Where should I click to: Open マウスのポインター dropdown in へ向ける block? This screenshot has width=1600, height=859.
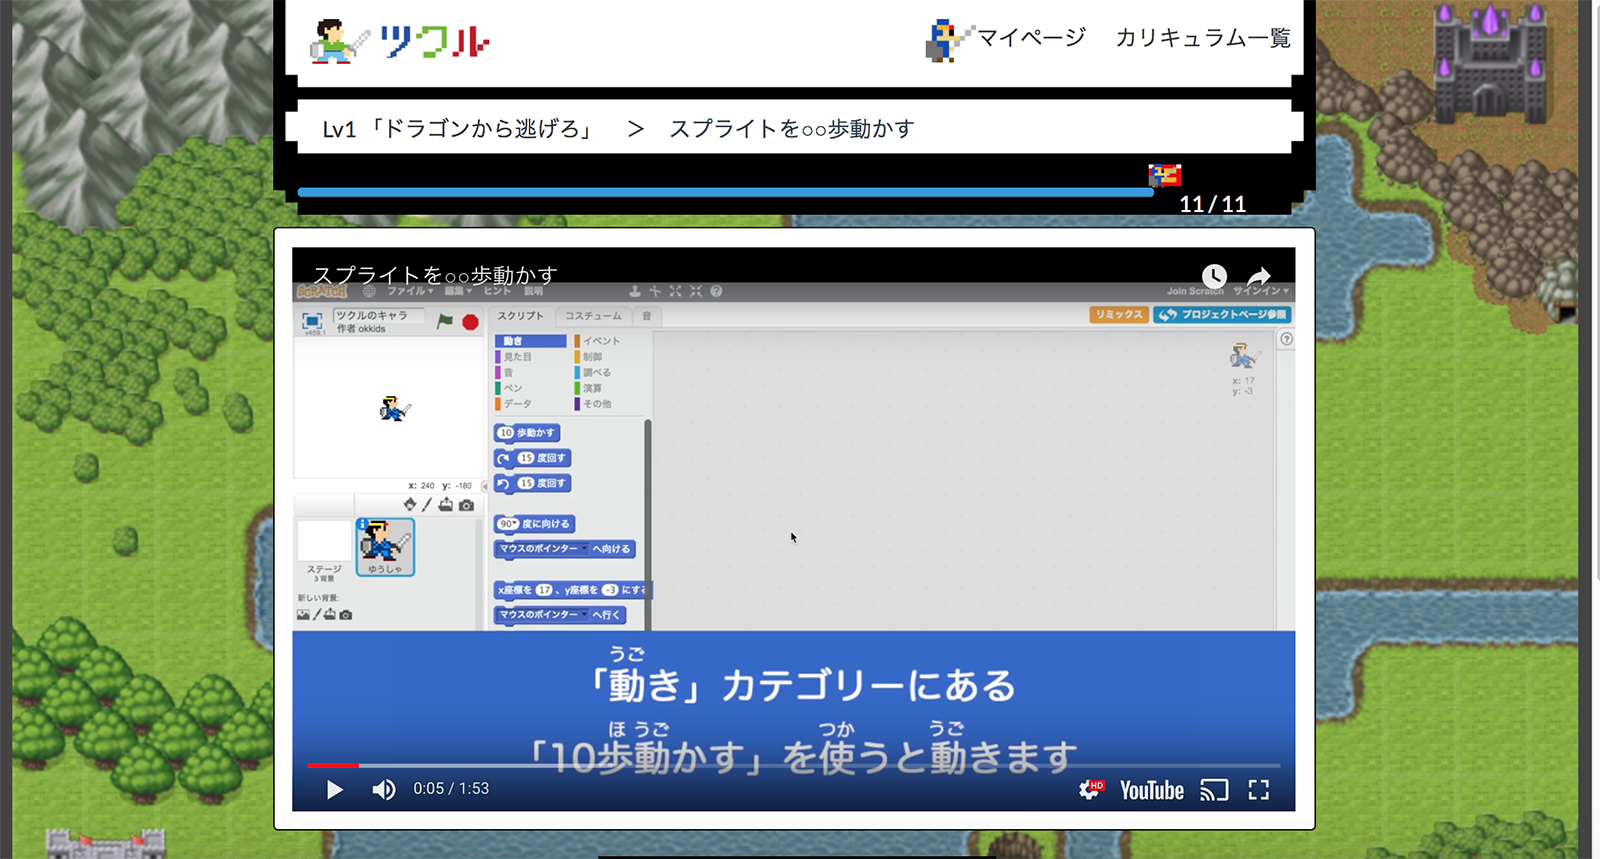543,549
